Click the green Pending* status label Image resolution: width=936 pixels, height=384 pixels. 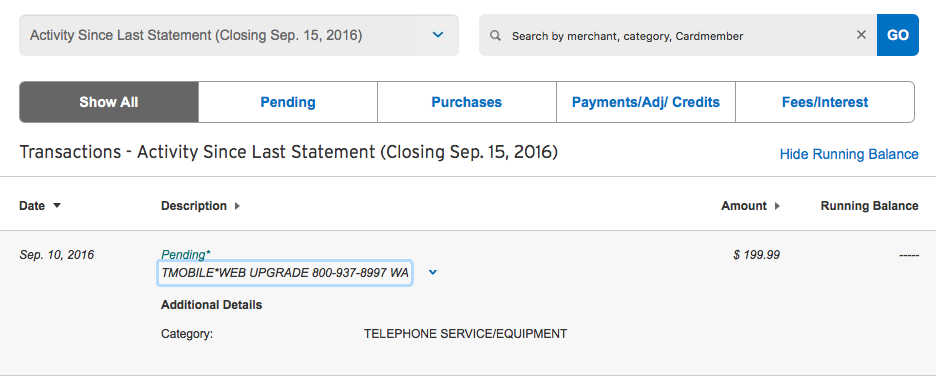186,255
